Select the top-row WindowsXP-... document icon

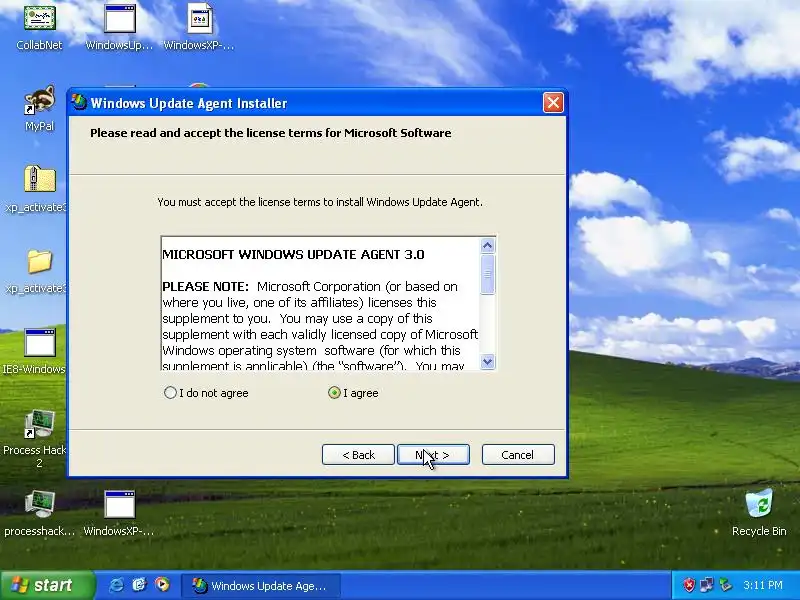click(199, 28)
